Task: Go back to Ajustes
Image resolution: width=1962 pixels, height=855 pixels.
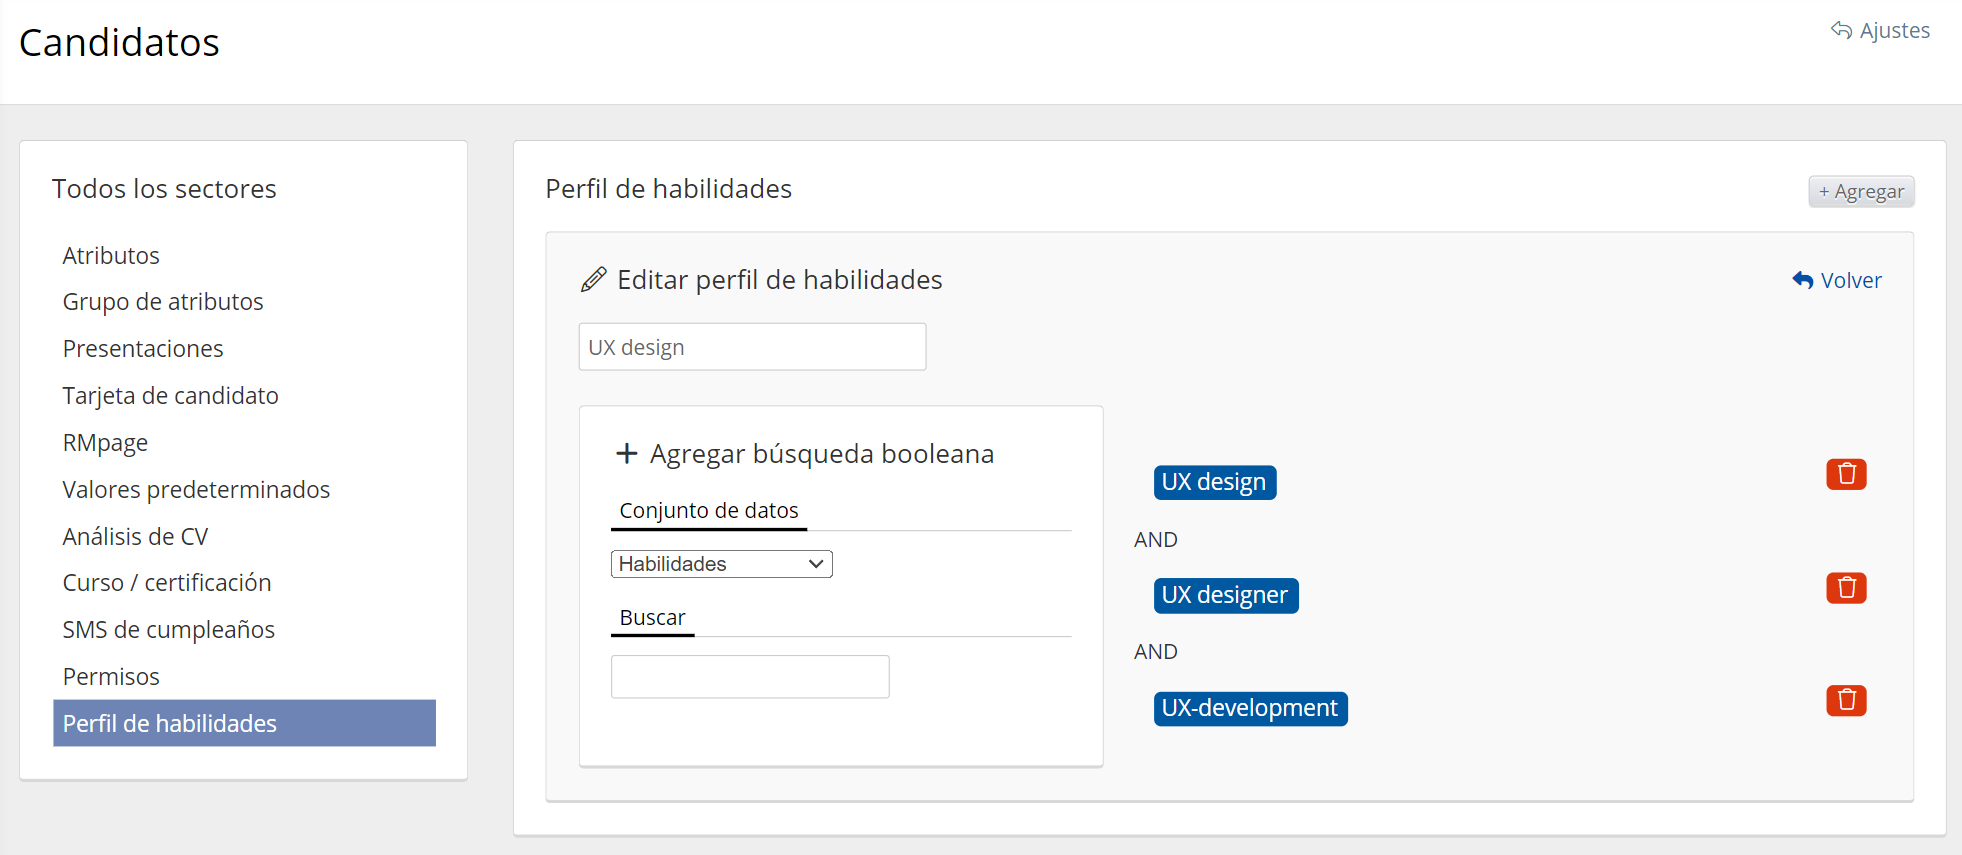Action: 1880,31
